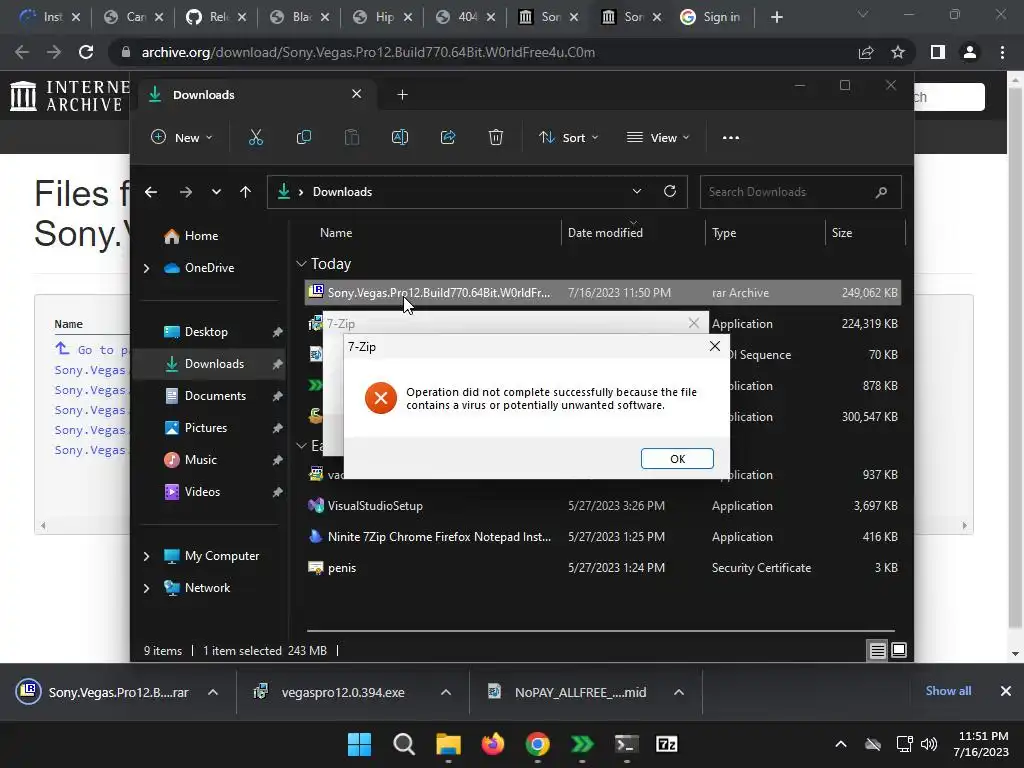Switch to large thumbnails view icon
The height and width of the screenshot is (768, 1024).
[899, 650]
